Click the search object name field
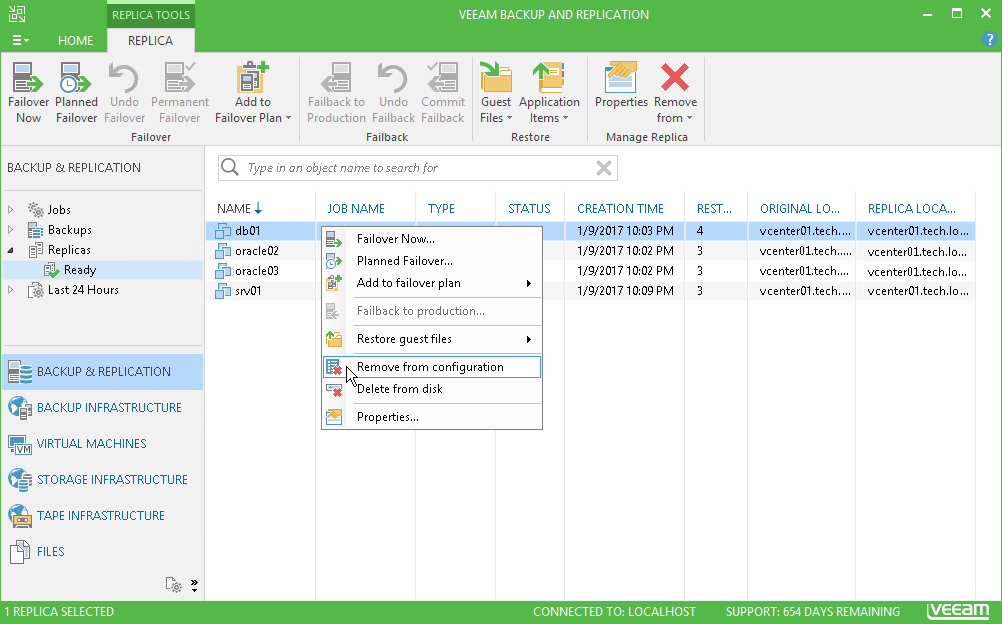1002x624 pixels. click(419, 168)
